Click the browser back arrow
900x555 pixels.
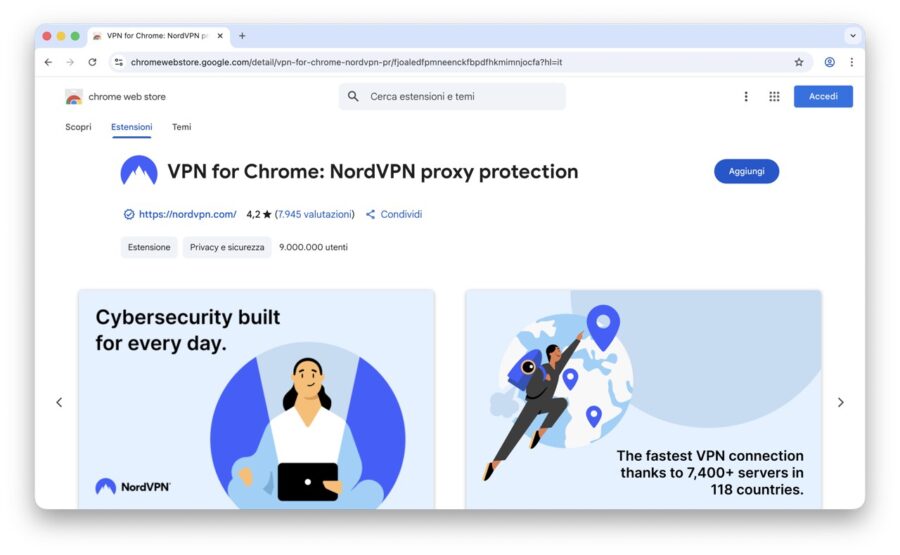click(48, 62)
